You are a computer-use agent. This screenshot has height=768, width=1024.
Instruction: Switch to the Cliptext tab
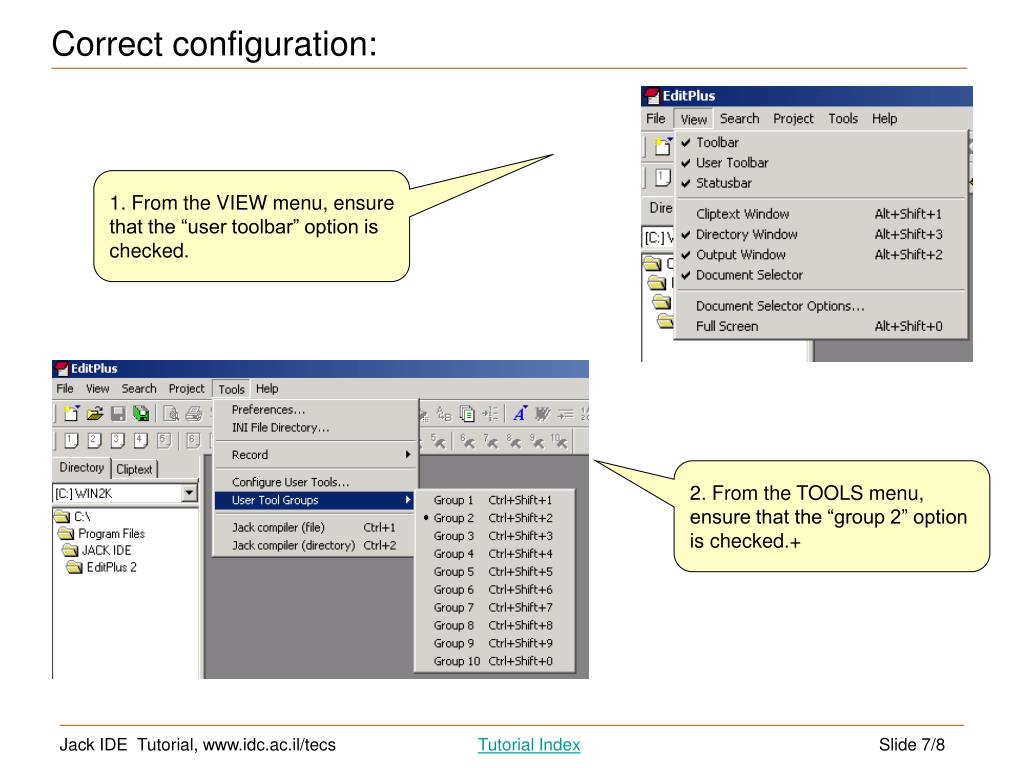click(134, 469)
